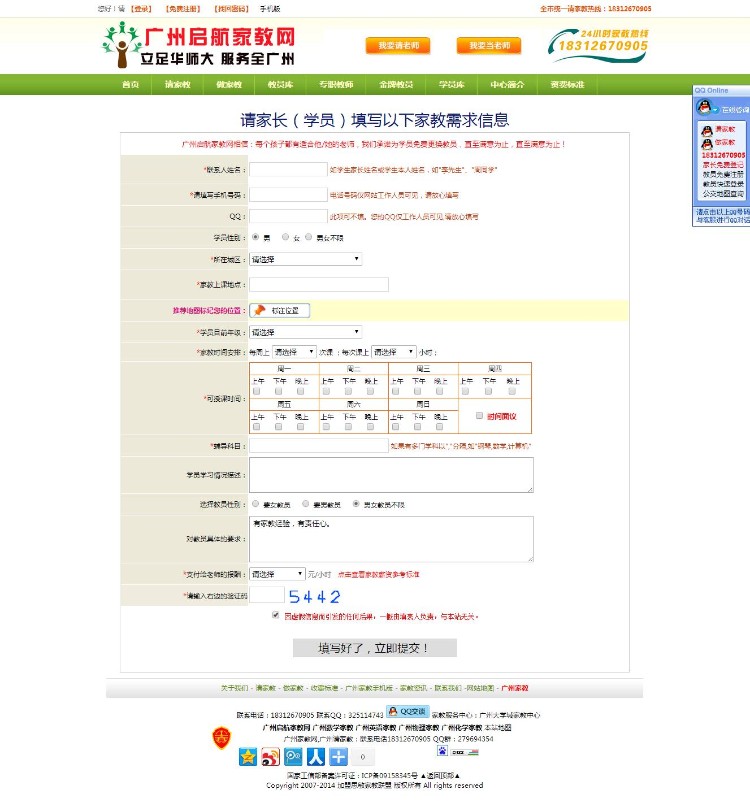Screen dimensions: 750x807
Task: Select 要女教员 tutor gender option
Action: pos(255,503)
